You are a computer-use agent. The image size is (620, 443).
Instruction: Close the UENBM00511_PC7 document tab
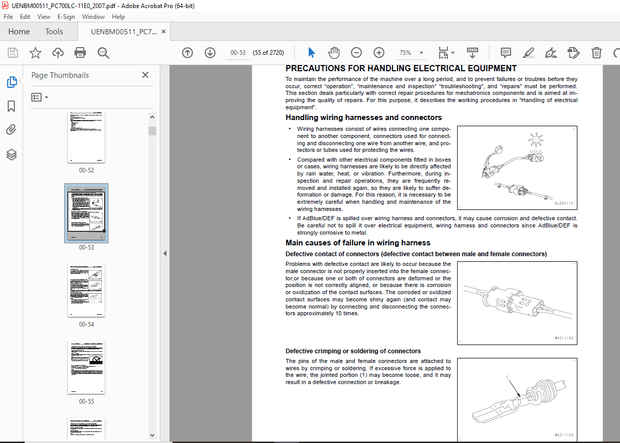coord(164,32)
